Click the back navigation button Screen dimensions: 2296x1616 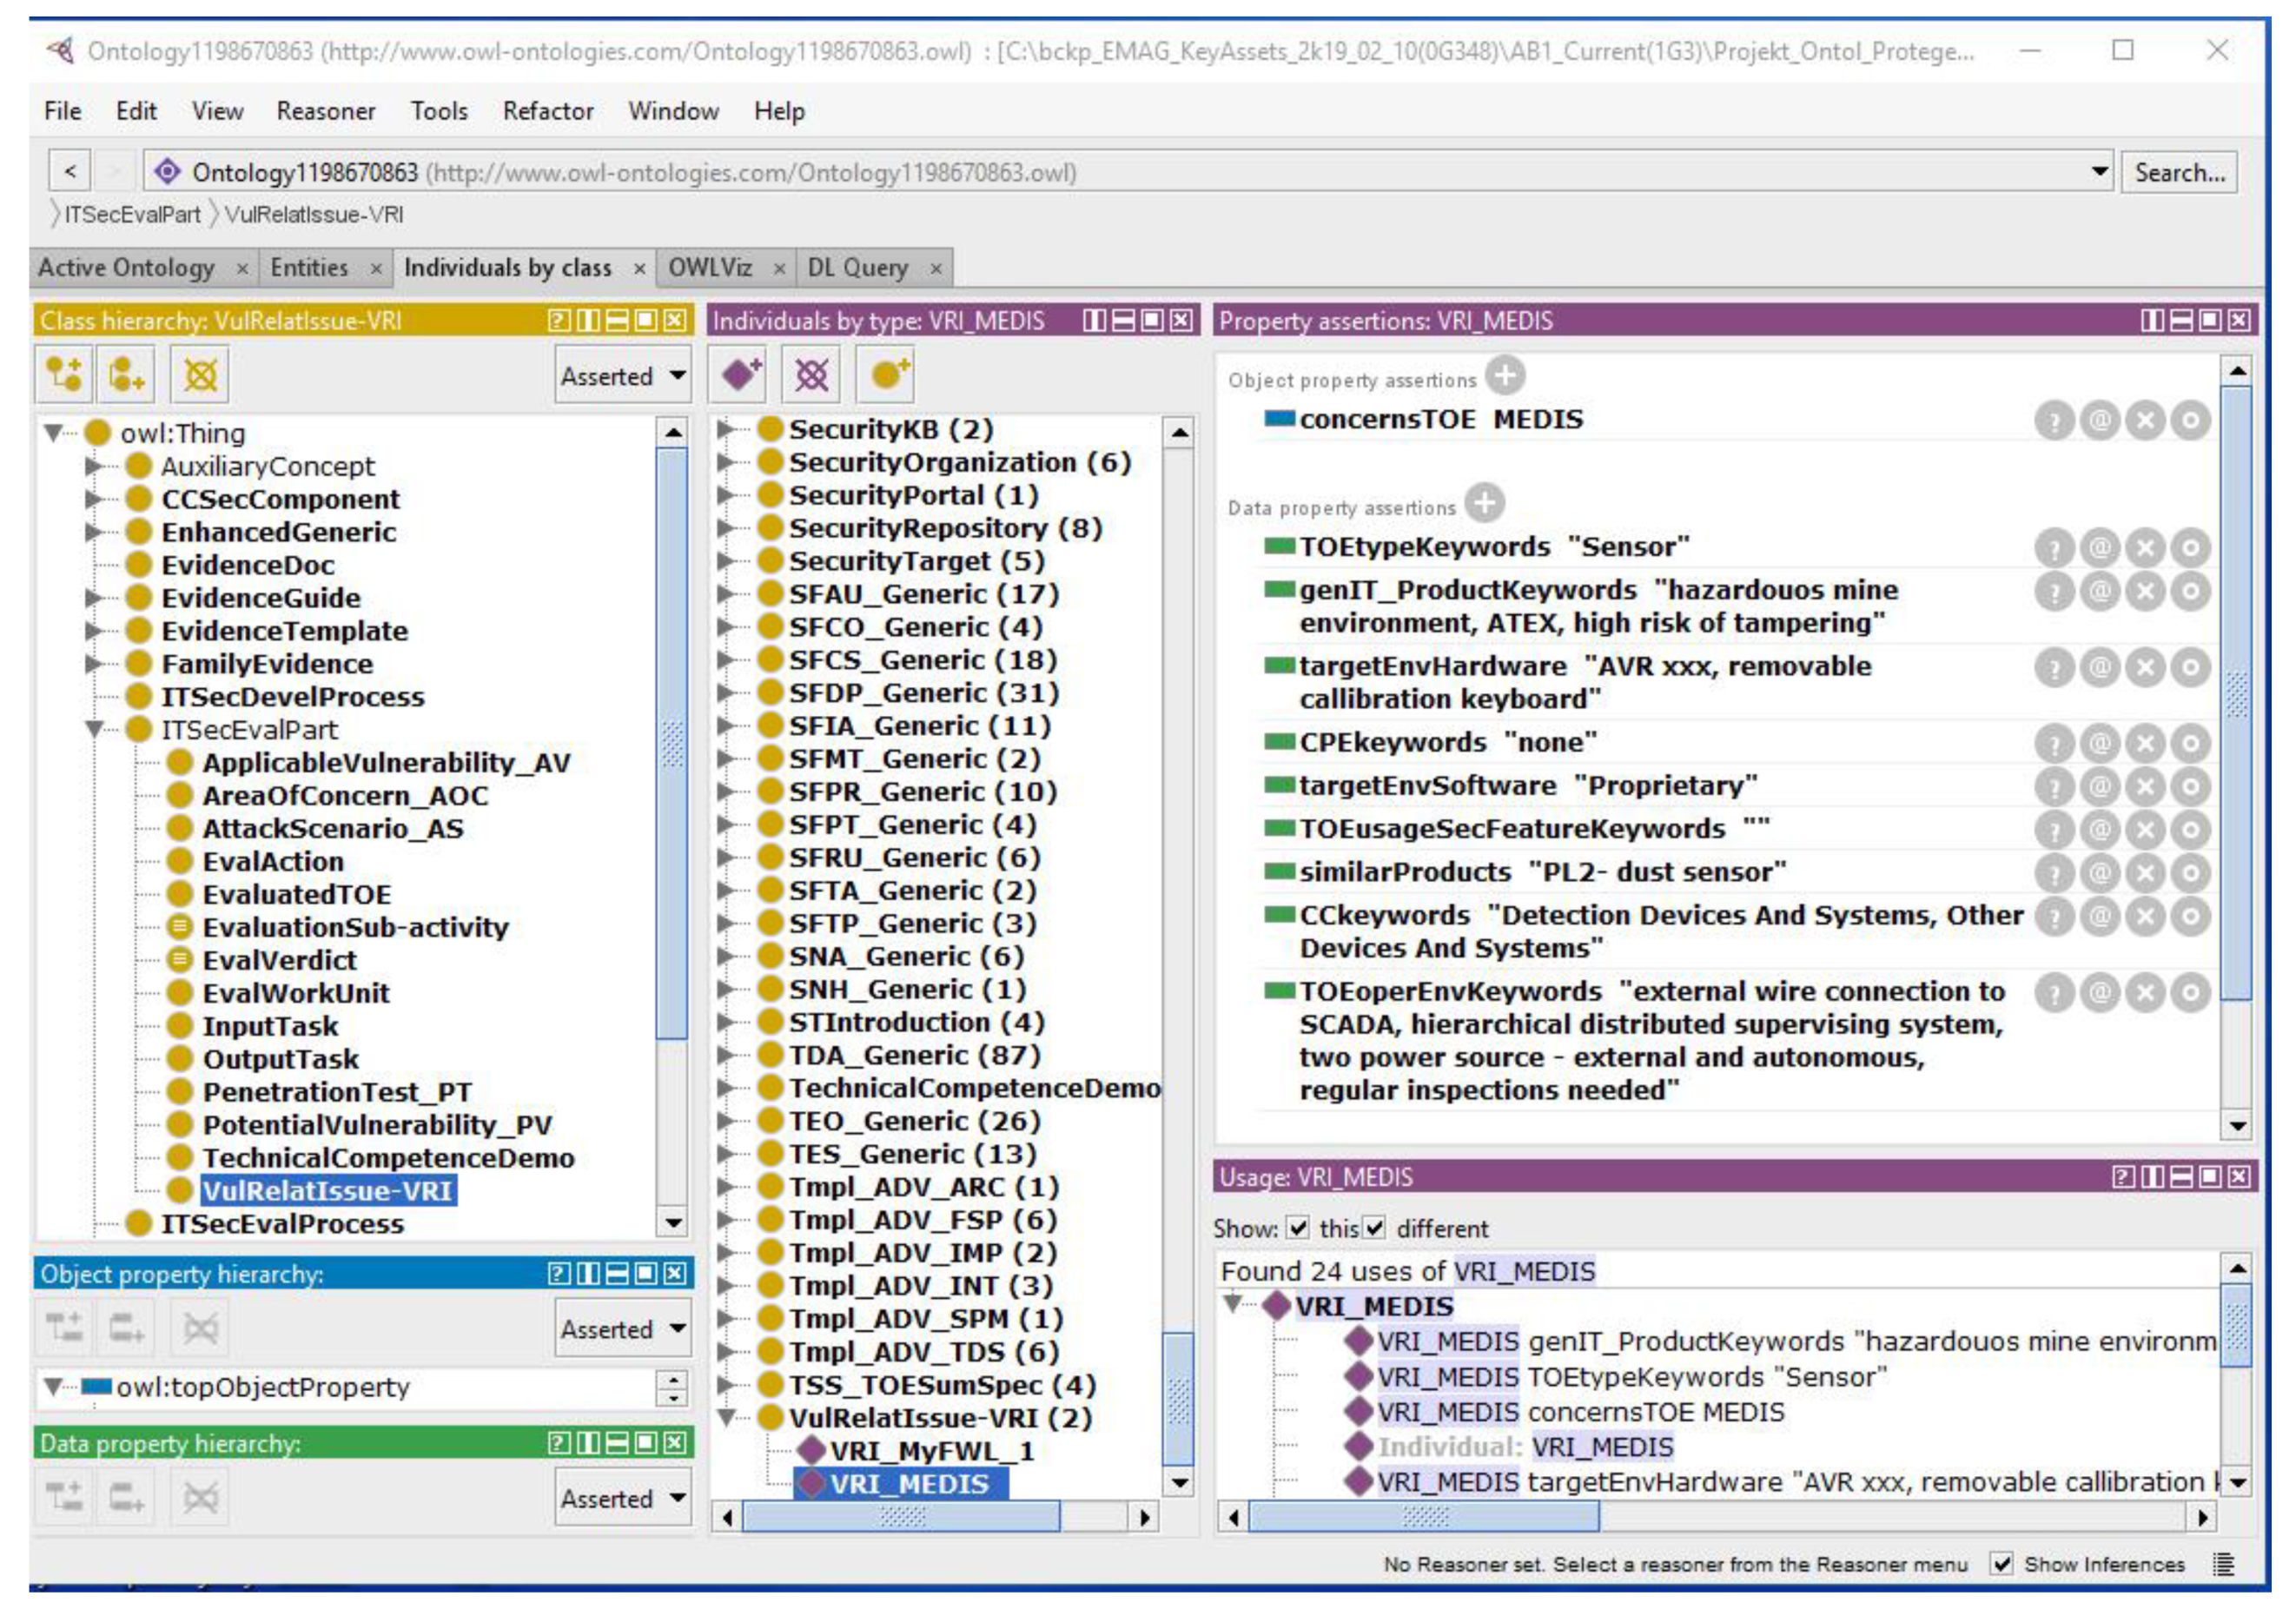coord(70,171)
